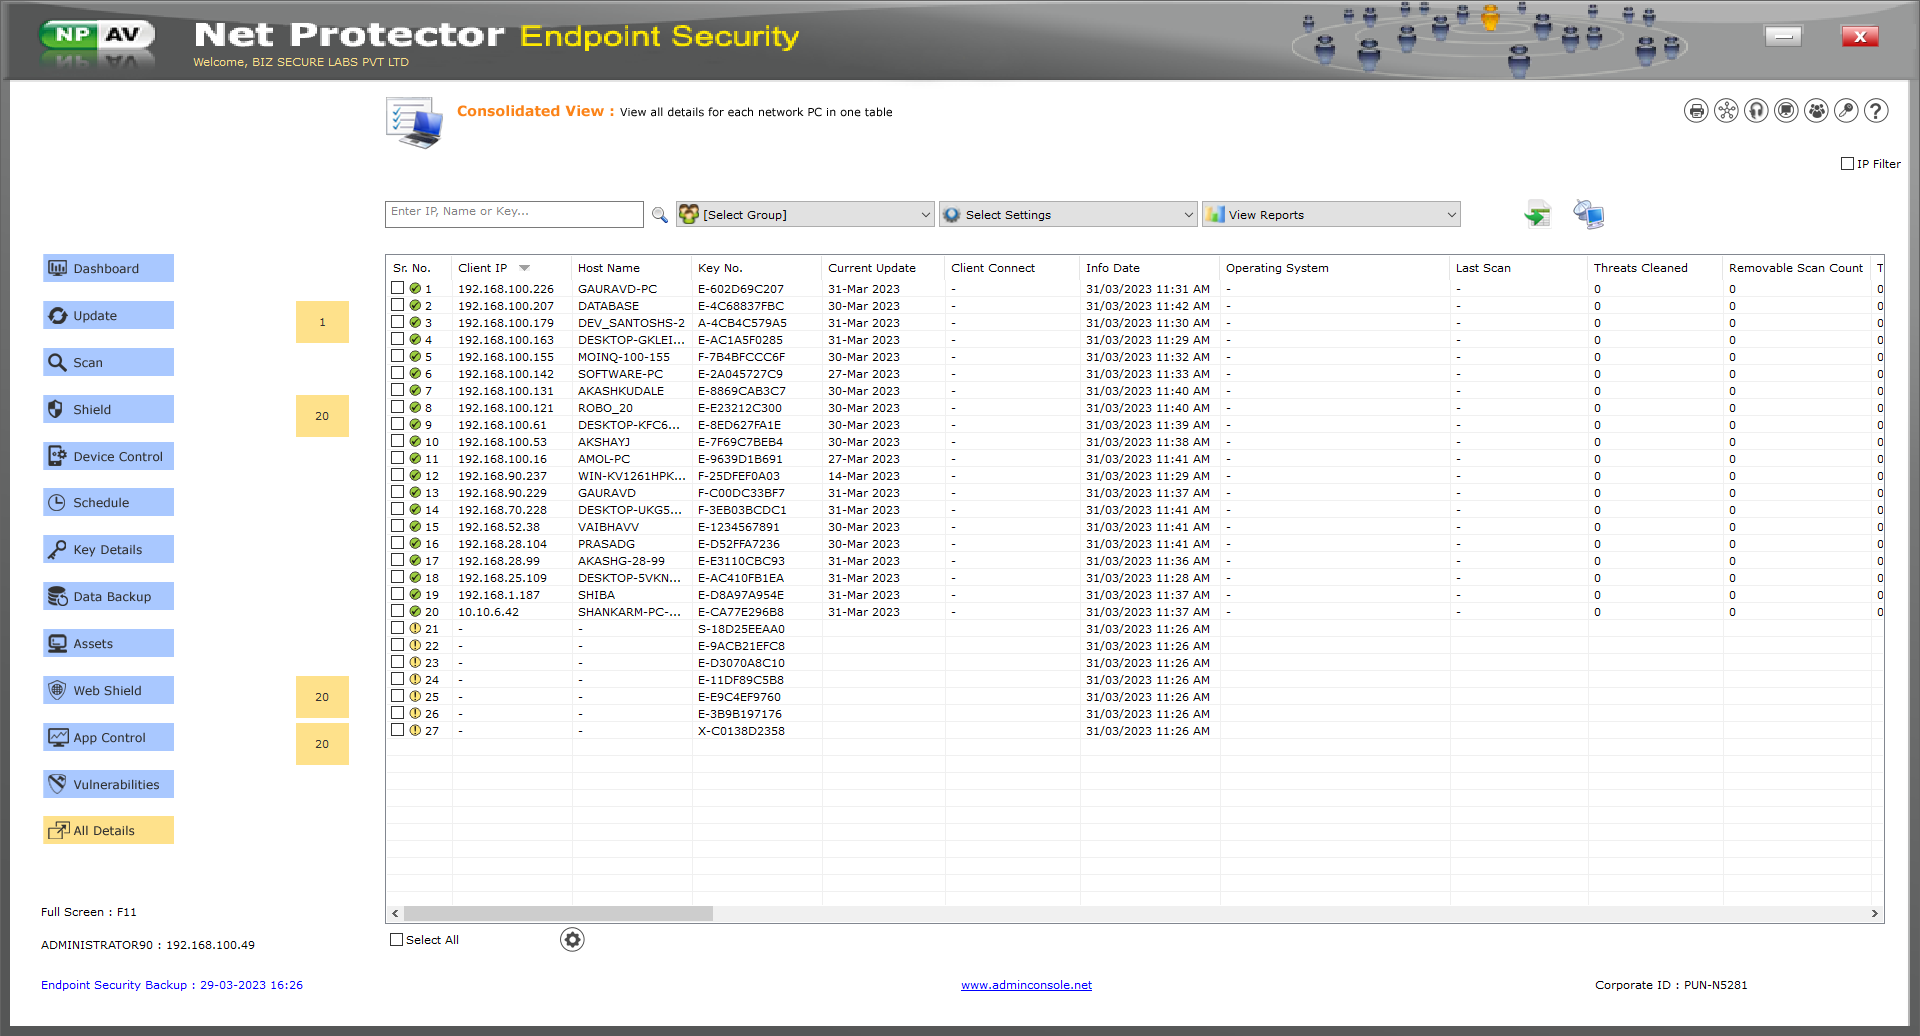Click the key E-1234567891 cell
This screenshot has width=1920, height=1036.
739,527
